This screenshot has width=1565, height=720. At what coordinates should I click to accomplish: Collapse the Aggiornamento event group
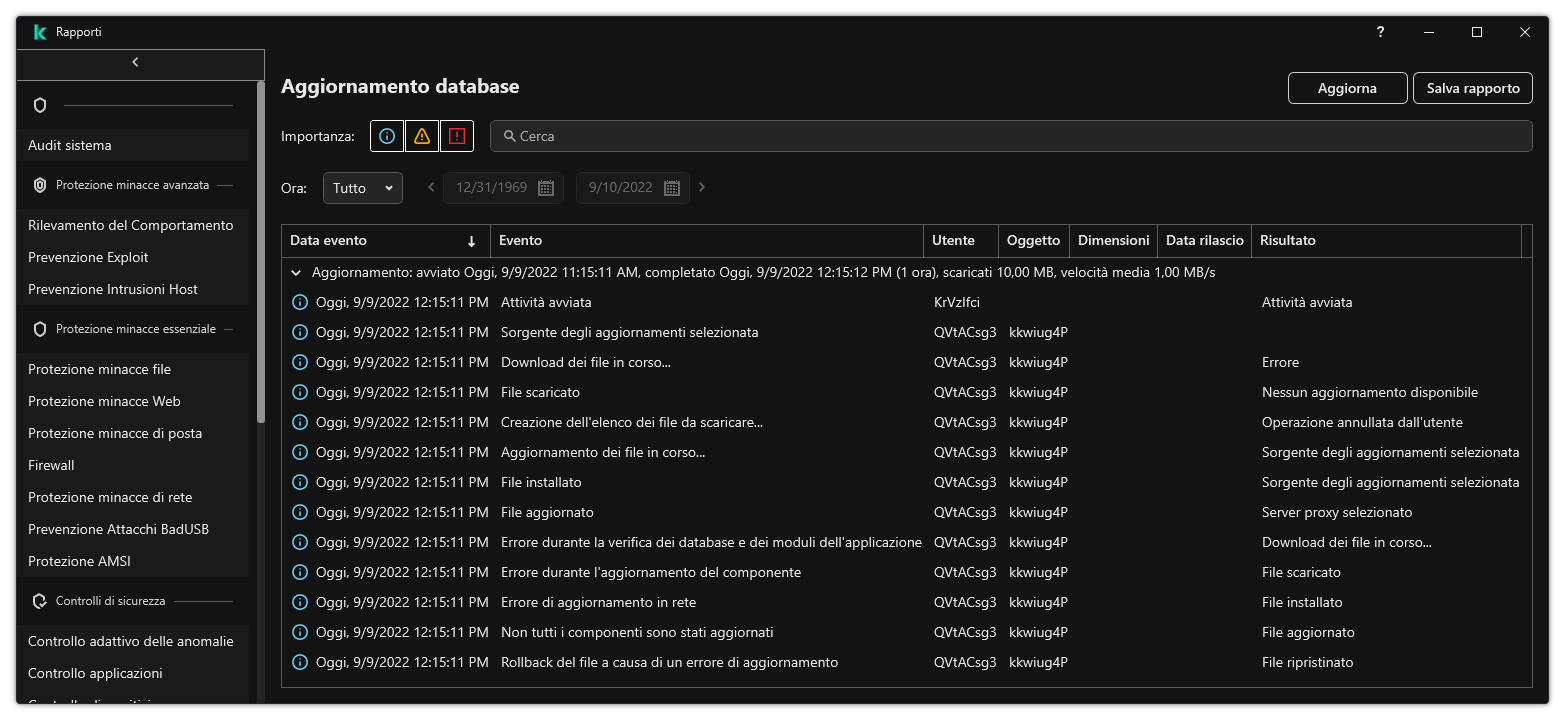pos(296,272)
